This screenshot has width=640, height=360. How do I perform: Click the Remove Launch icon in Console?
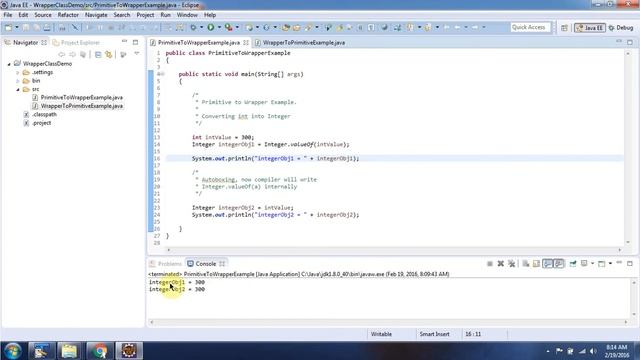501,264
